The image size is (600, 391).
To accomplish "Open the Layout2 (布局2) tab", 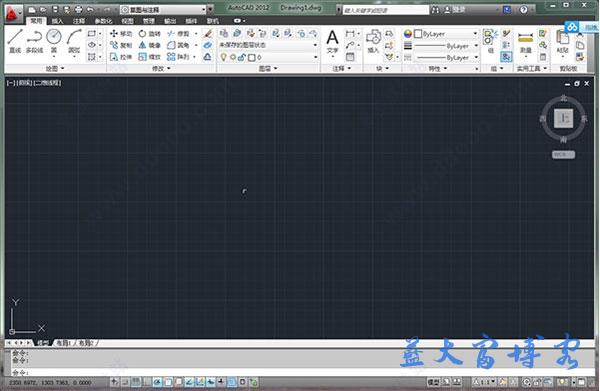I will click(86, 343).
